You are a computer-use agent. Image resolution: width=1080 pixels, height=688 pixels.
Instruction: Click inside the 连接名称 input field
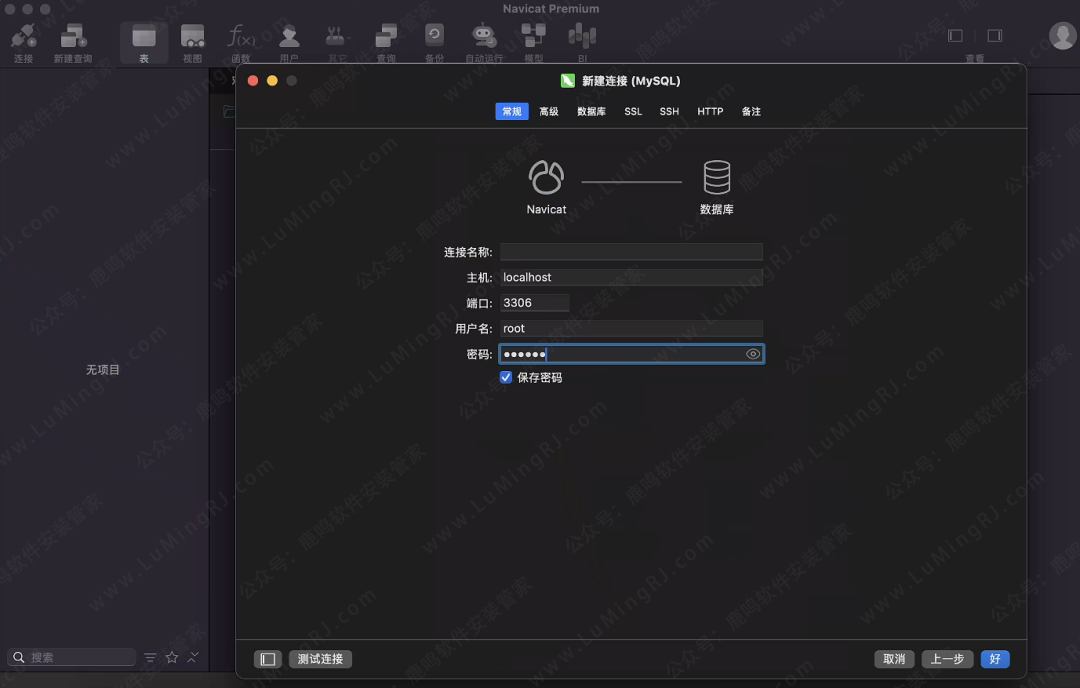coord(630,251)
